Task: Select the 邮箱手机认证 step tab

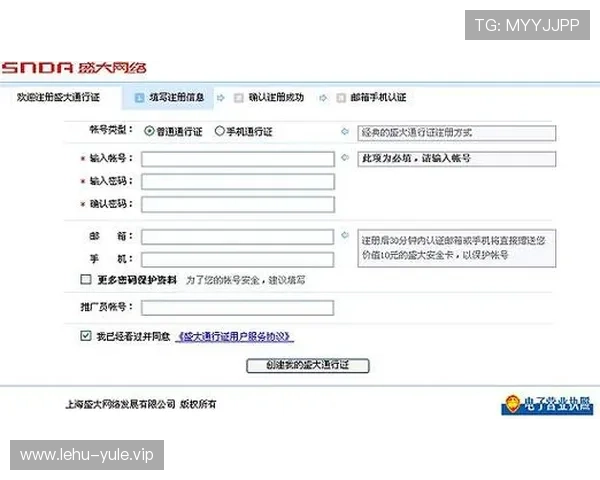Action: [371, 98]
